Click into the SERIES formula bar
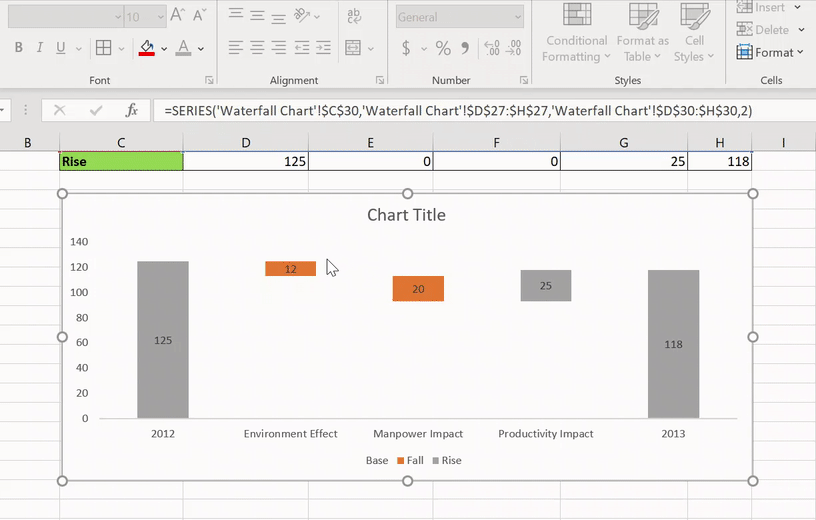The width and height of the screenshot is (816, 520). (x=484, y=110)
